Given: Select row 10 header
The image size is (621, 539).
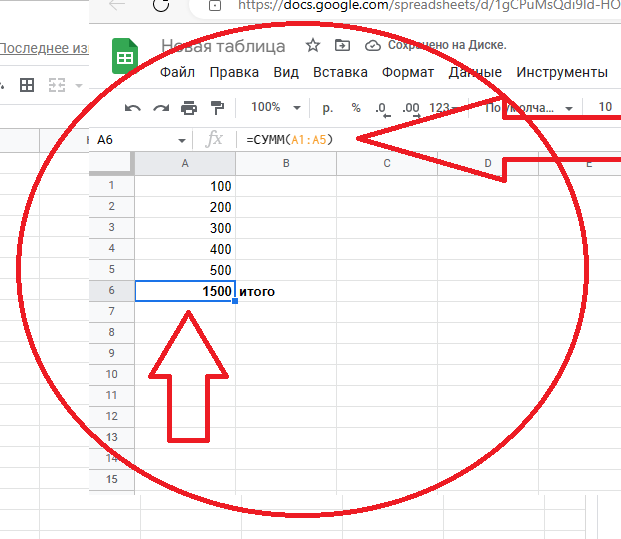Looking at the screenshot, I should point(112,374).
